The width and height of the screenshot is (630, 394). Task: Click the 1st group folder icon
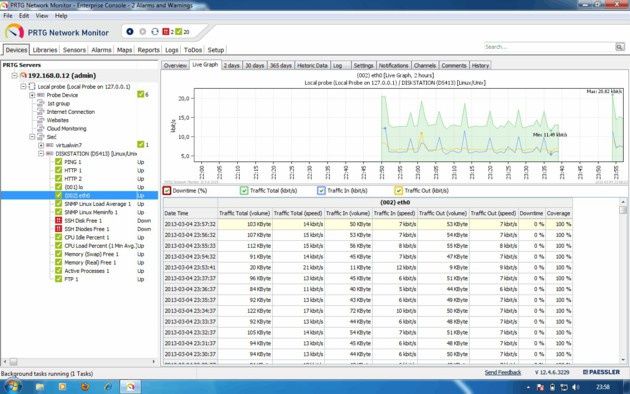(41, 103)
